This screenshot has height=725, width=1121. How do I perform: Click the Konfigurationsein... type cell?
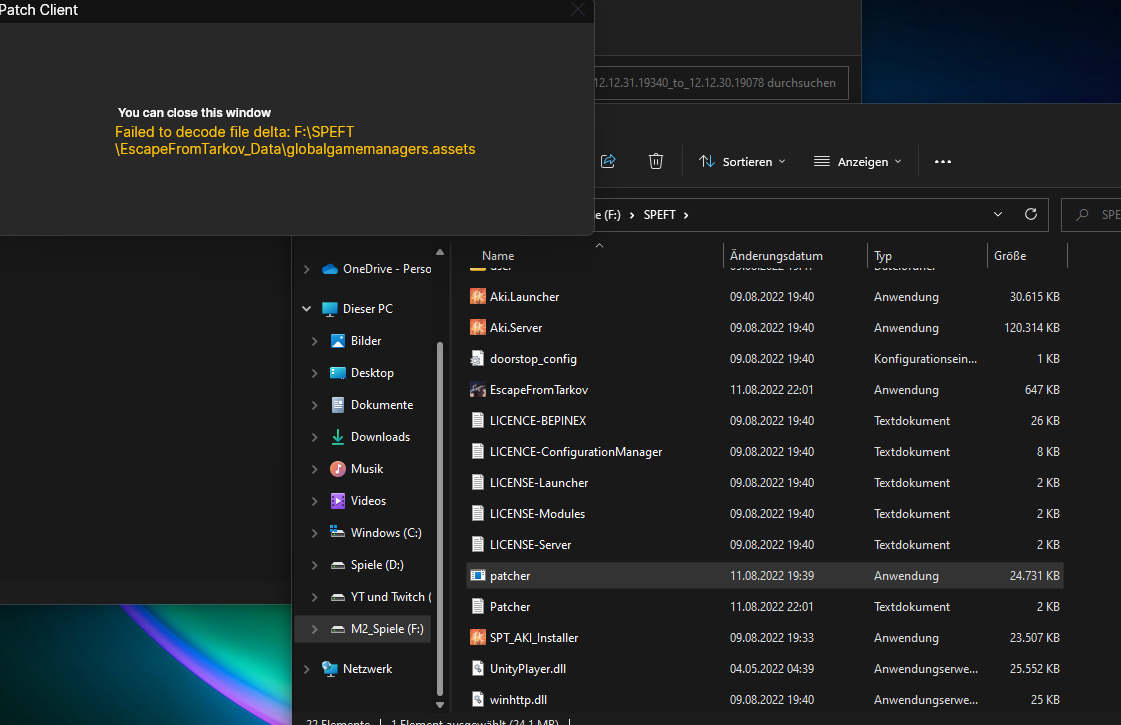tap(925, 359)
